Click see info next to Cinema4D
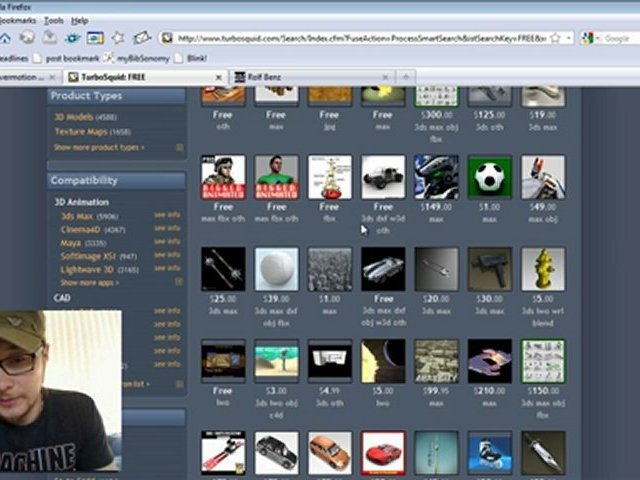640x480 pixels. (x=167, y=228)
